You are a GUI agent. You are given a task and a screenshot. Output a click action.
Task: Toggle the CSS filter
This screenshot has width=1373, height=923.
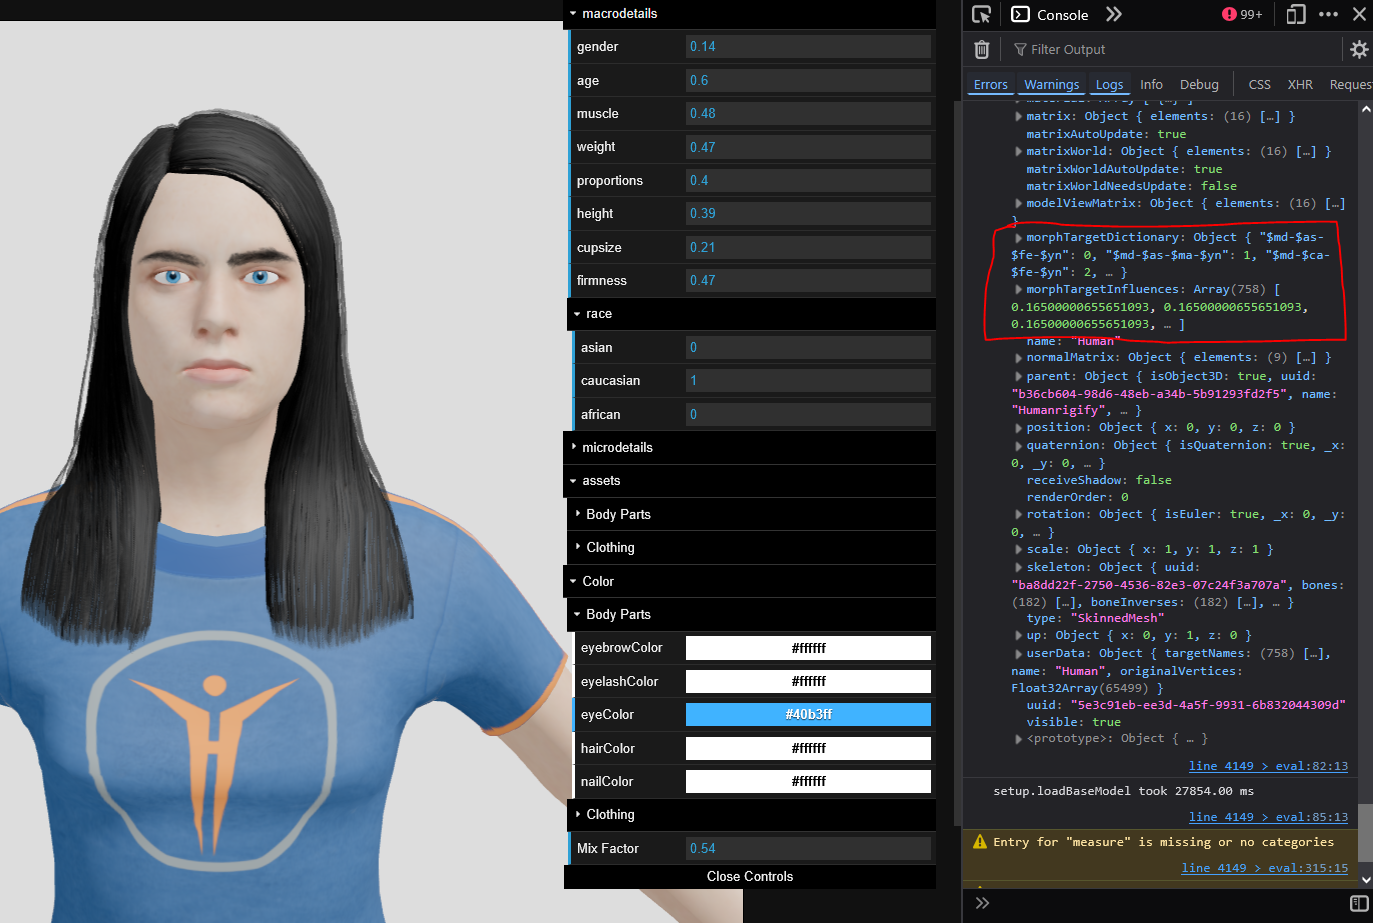pos(1260,85)
